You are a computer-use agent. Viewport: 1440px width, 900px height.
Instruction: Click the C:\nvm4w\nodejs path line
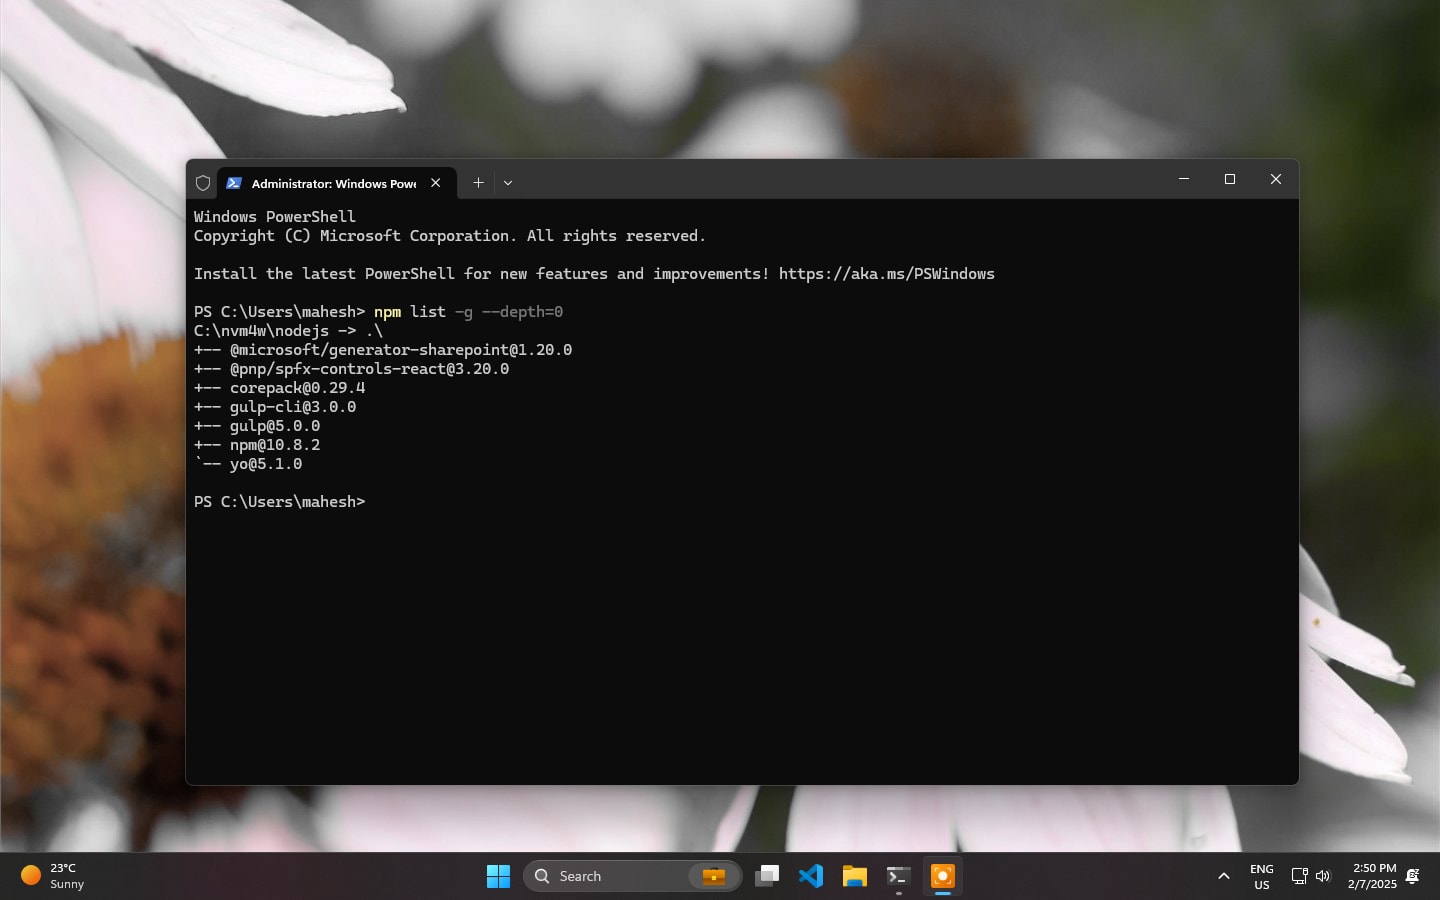288,331
